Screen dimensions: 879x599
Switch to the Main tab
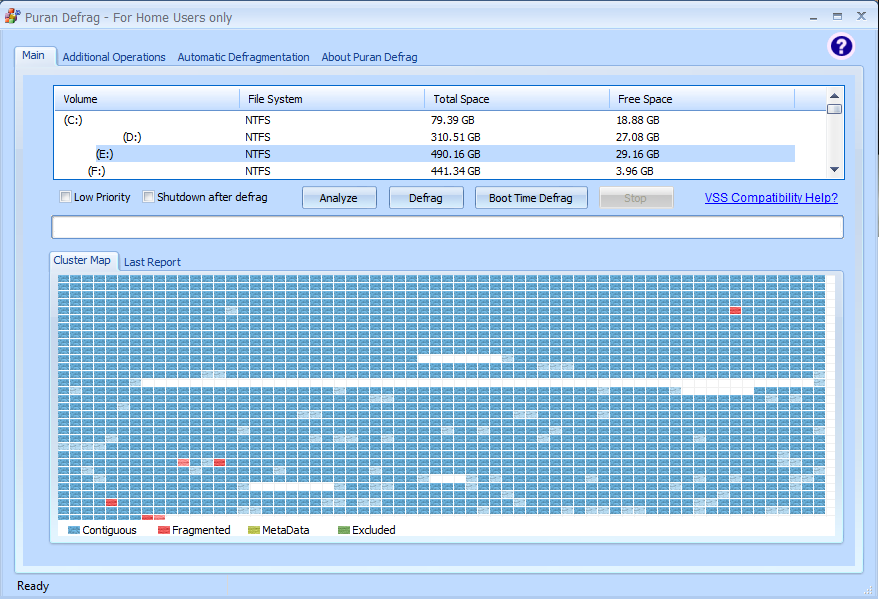tap(34, 55)
